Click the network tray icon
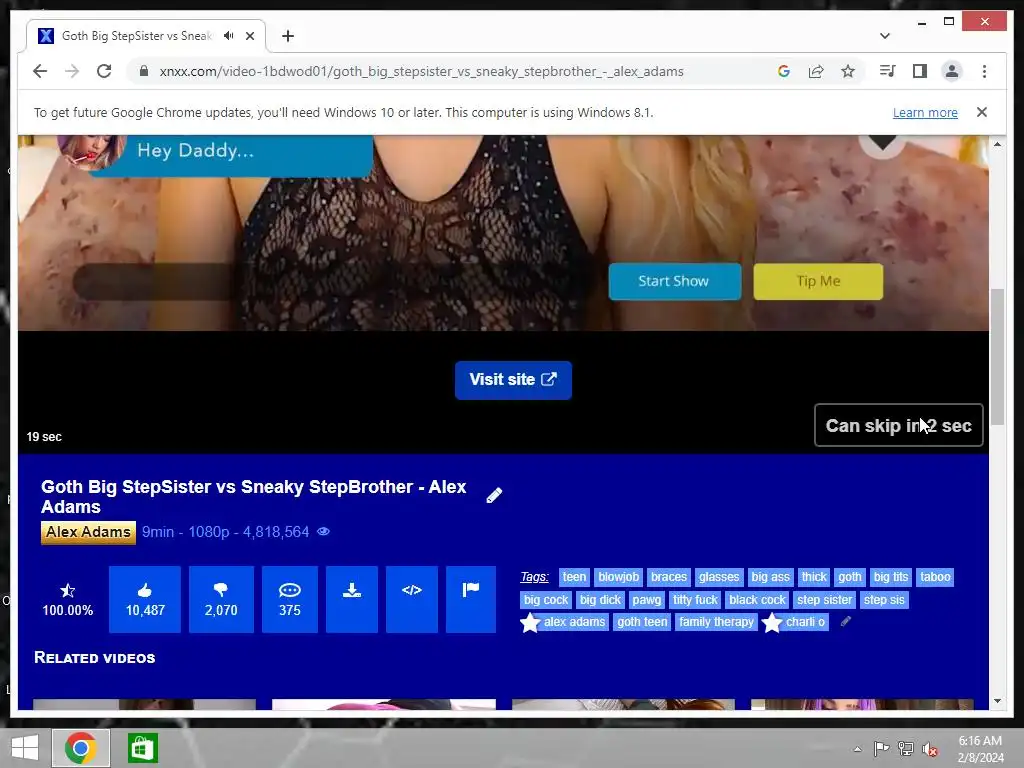1024x768 pixels. [x=906, y=748]
